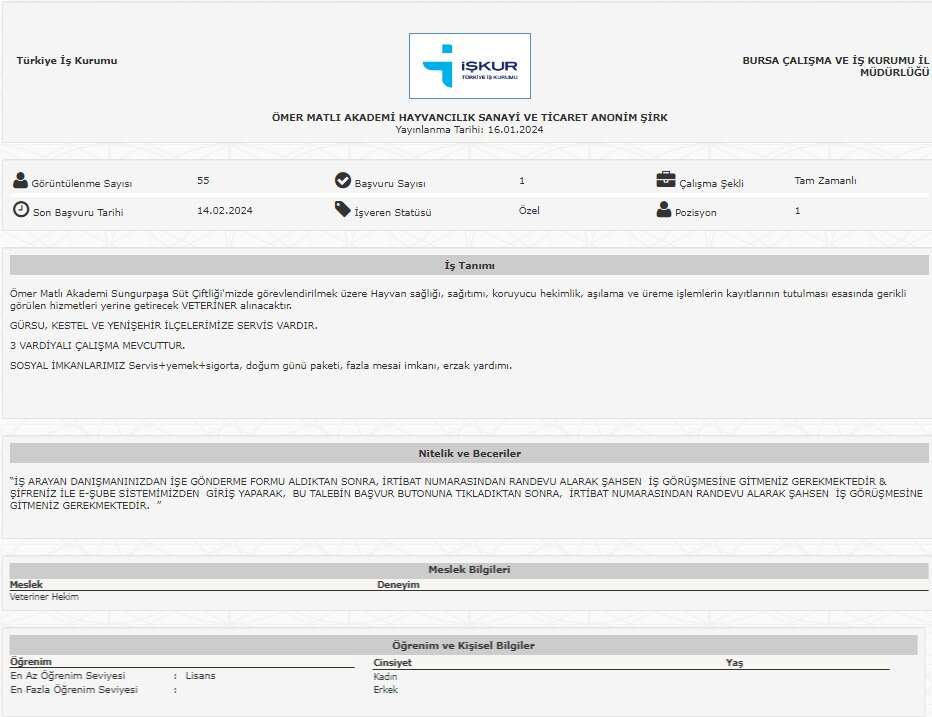
Task: Click the Nitelik ve Beceriler section header
Action: [x=469, y=454]
